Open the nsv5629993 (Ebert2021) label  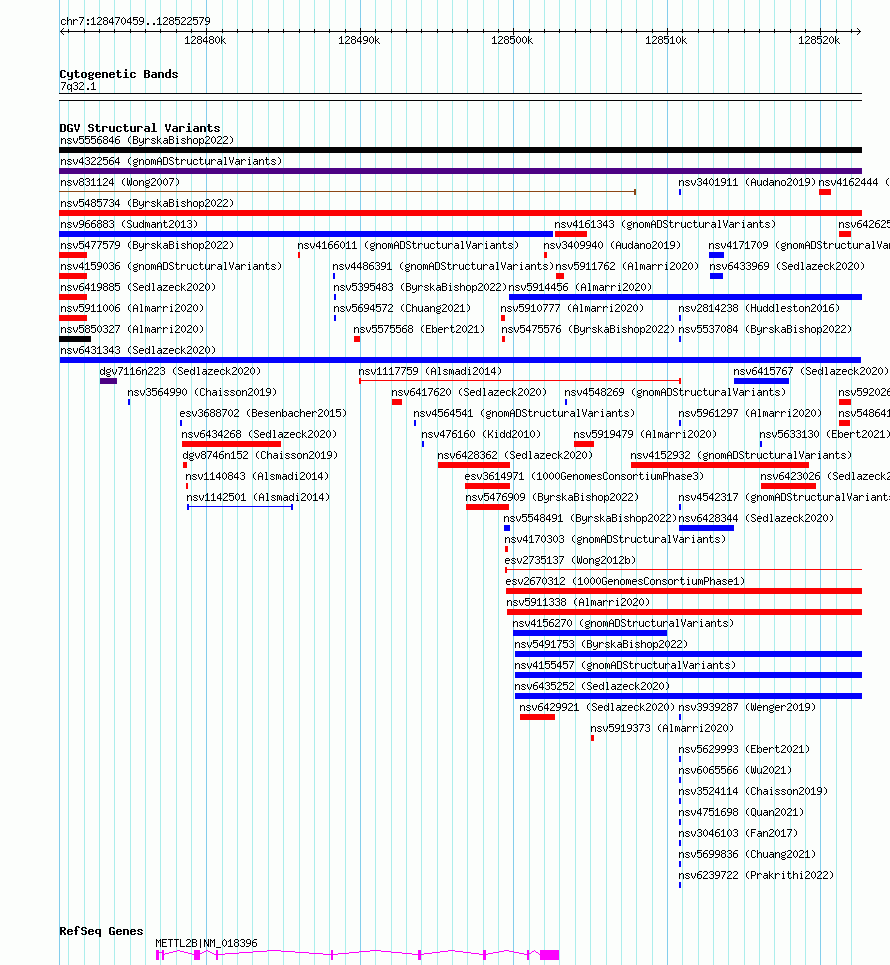tap(744, 749)
